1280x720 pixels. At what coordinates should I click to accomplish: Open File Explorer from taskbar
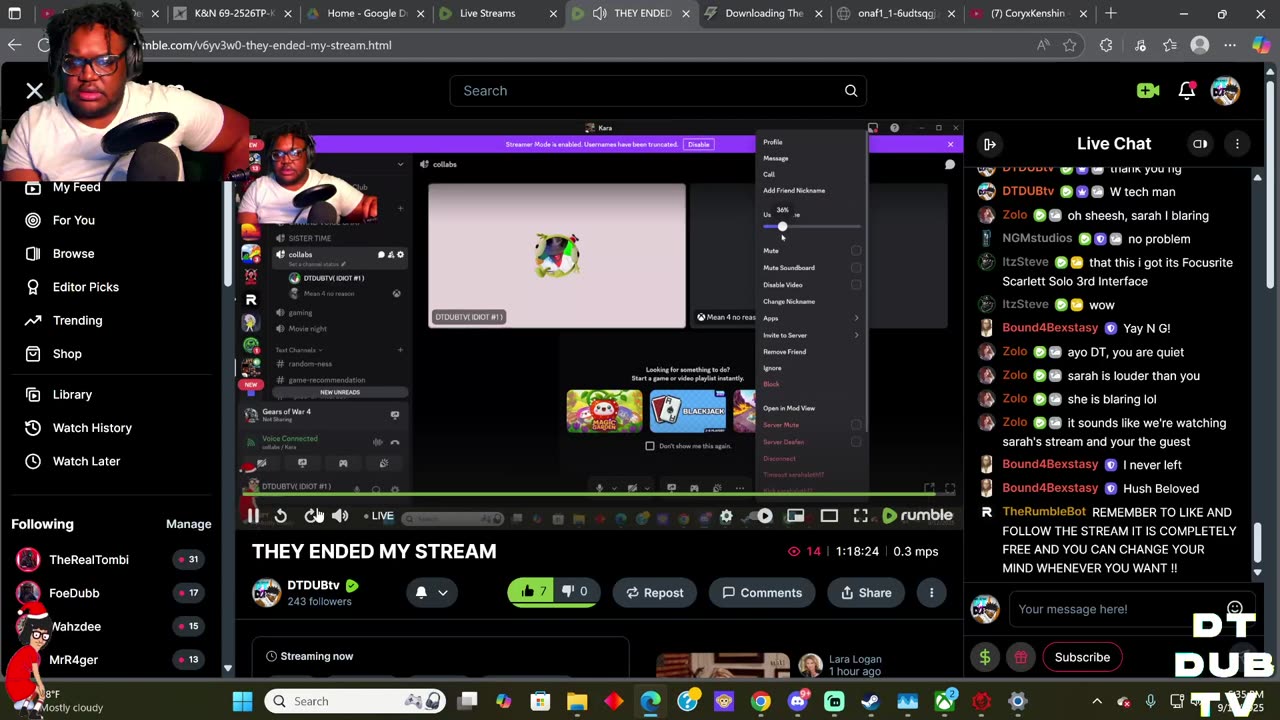[x=577, y=701]
